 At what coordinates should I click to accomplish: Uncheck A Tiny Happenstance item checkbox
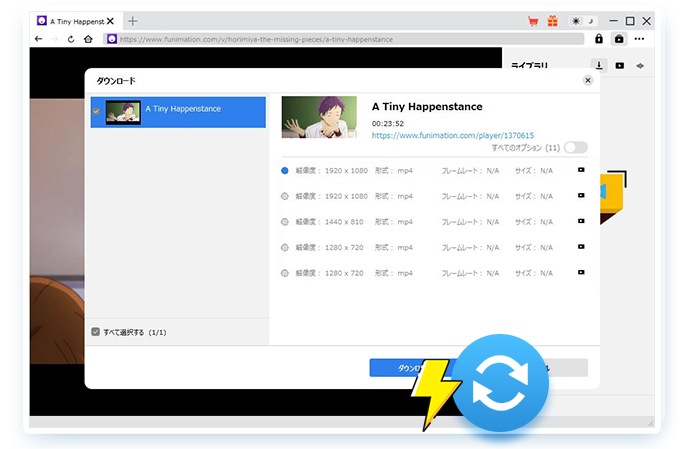(x=96, y=111)
